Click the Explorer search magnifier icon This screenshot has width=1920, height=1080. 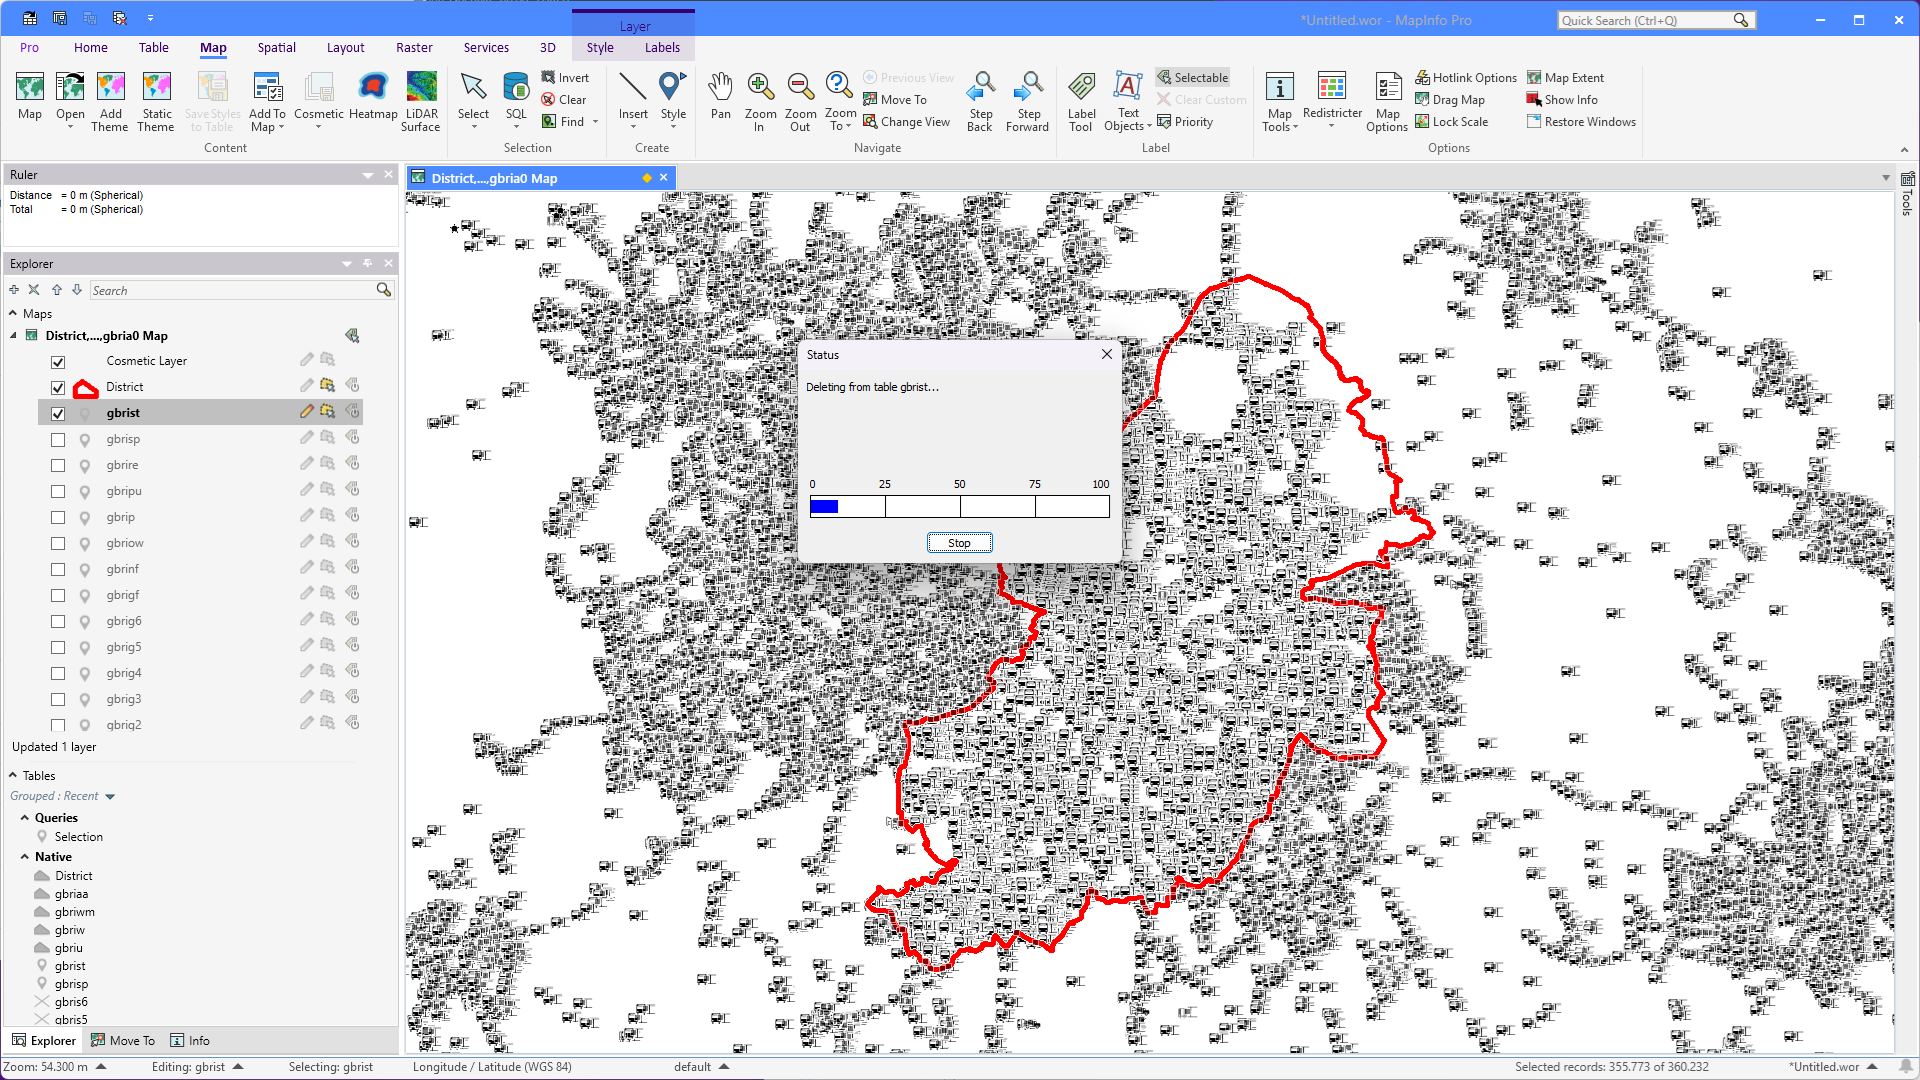coord(384,290)
